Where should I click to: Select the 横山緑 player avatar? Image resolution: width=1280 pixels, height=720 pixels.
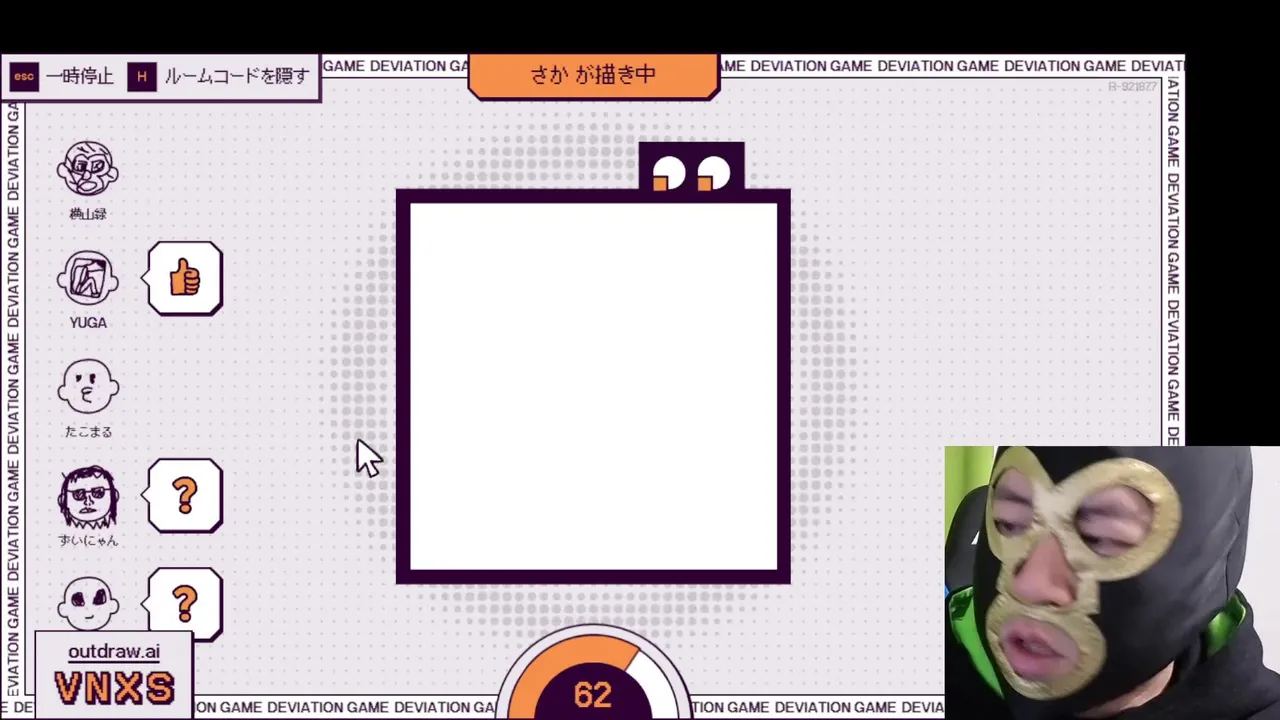pyautogui.click(x=88, y=169)
